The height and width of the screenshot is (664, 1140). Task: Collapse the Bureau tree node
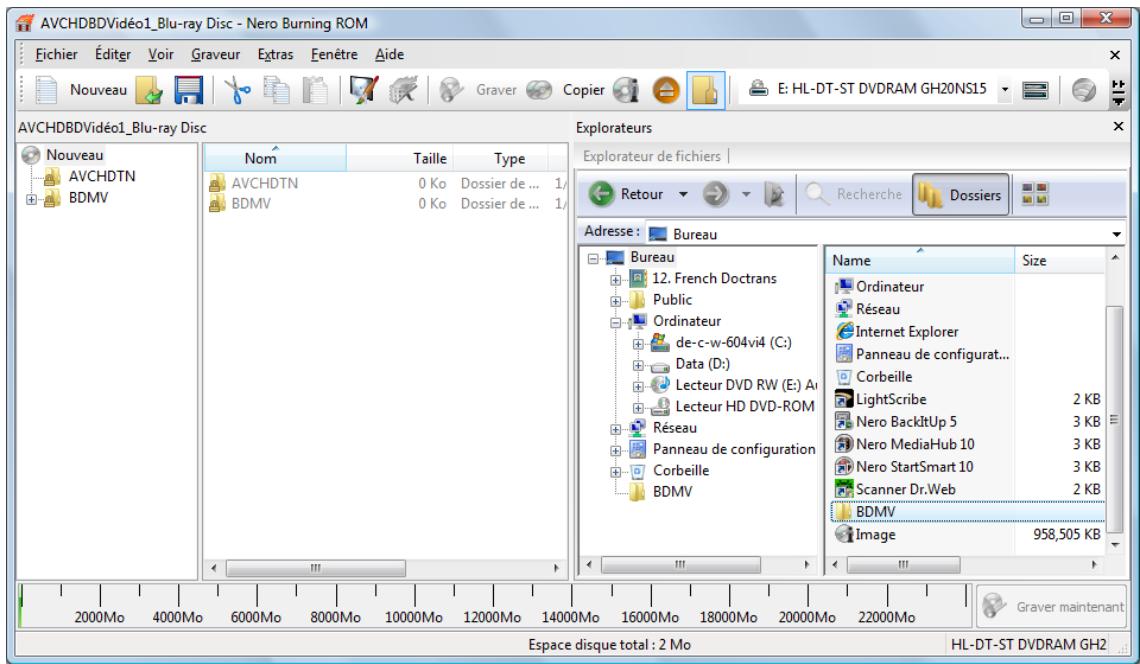click(593, 258)
